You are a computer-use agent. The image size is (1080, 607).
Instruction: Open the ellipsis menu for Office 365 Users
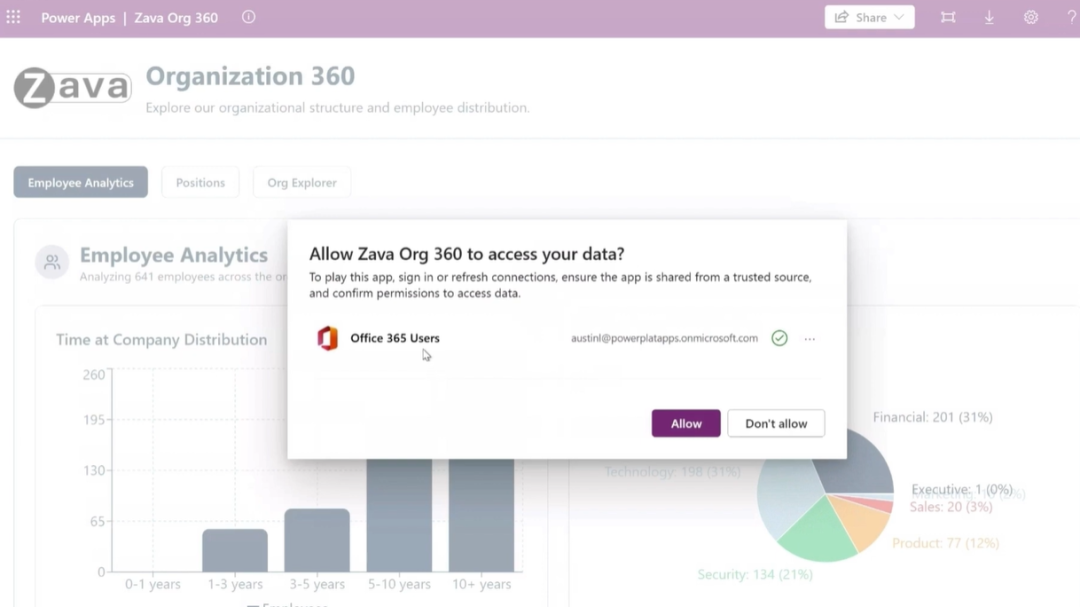[809, 339]
